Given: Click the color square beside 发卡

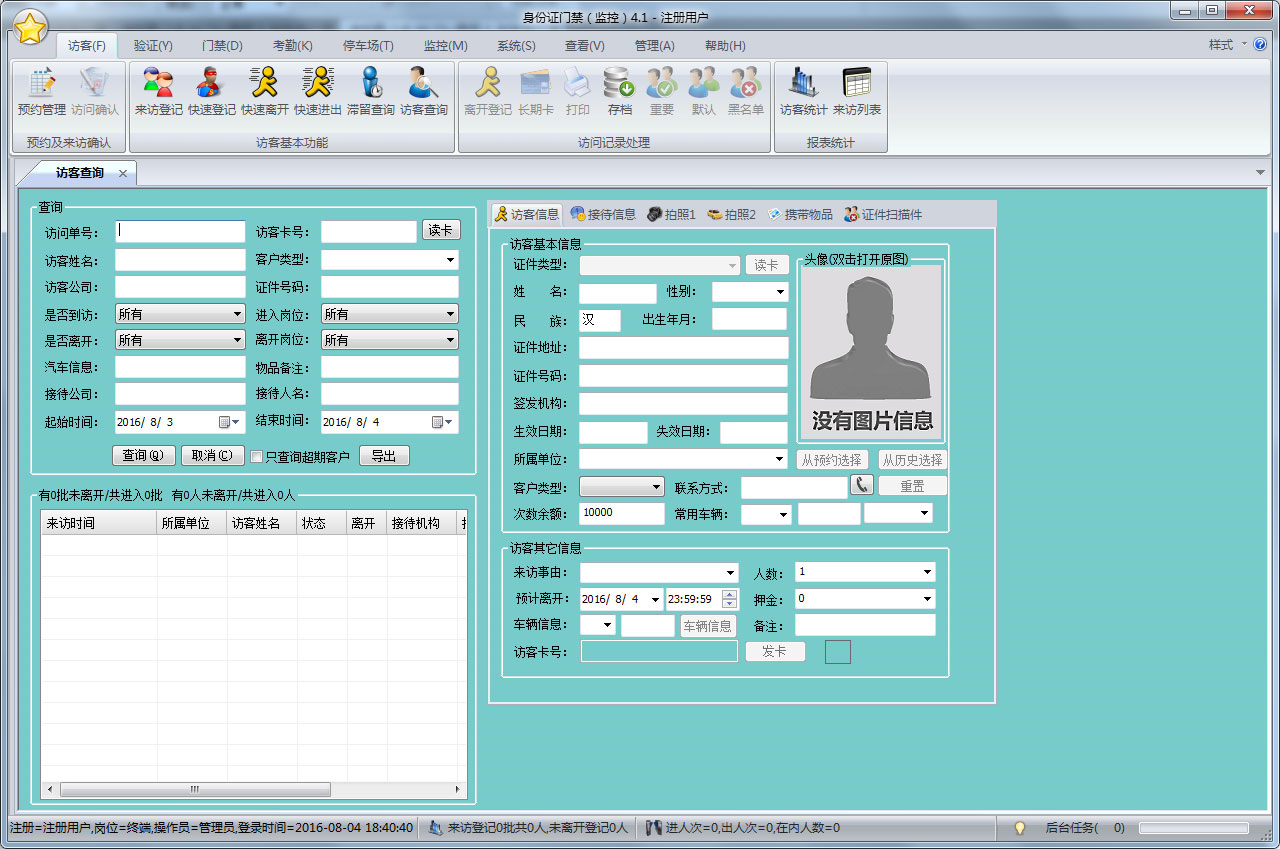Looking at the screenshot, I should click(837, 652).
